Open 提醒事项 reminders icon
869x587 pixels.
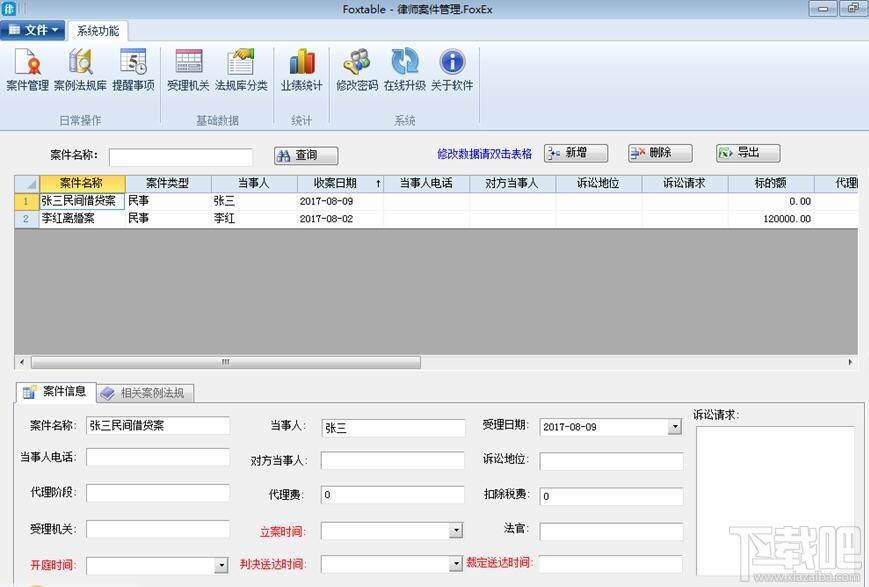pos(133,70)
